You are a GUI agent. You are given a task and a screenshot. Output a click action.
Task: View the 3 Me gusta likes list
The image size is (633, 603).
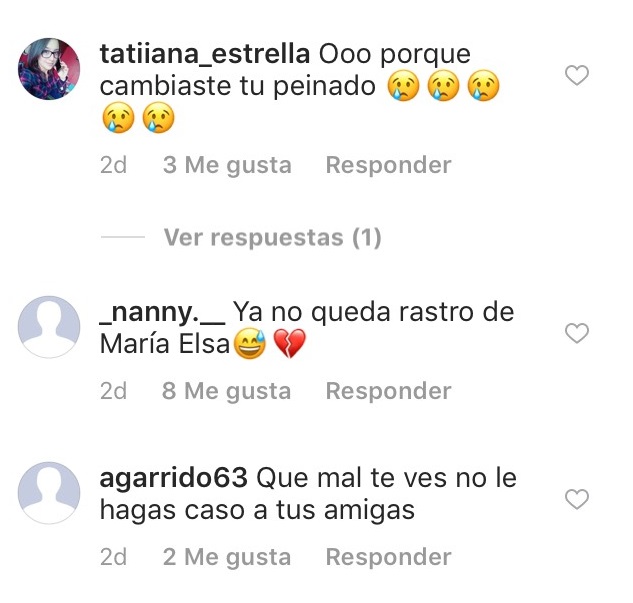point(227,165)
